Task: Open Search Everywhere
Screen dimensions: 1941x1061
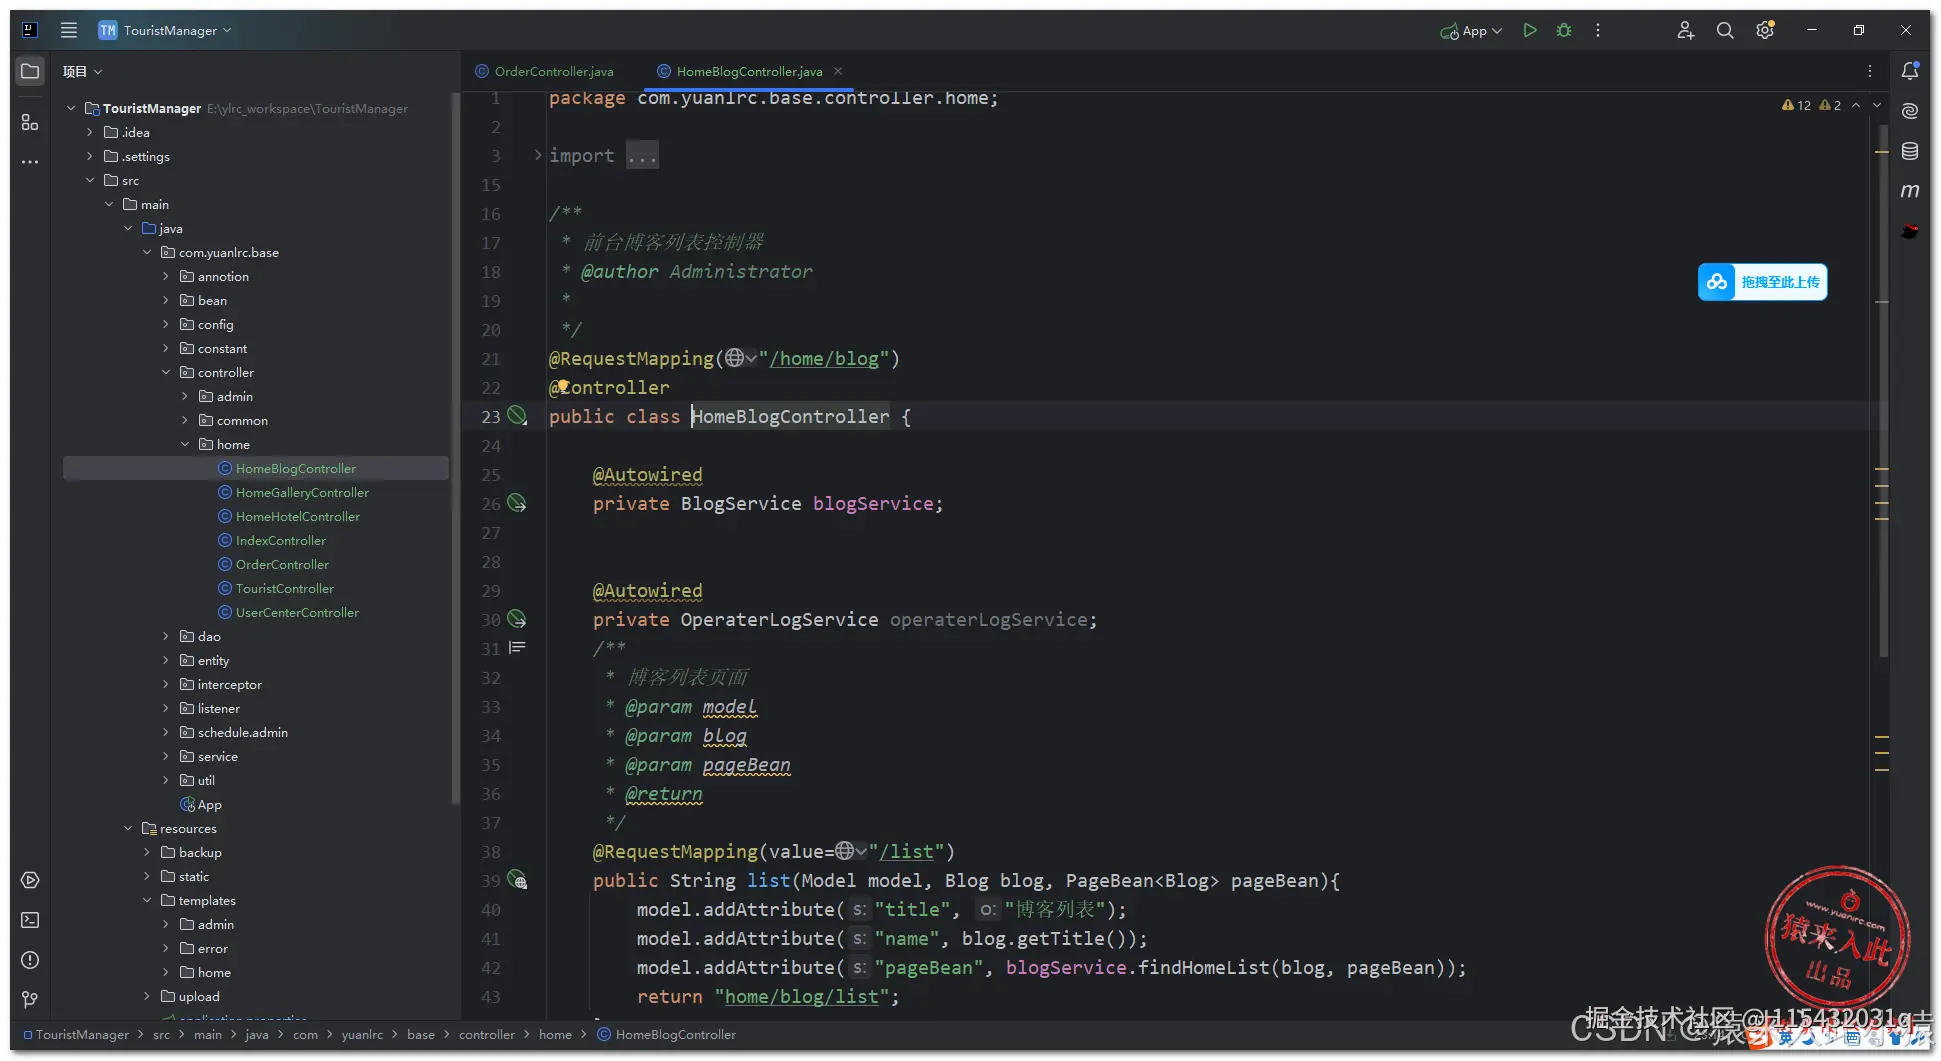Action: [1725, 30]
